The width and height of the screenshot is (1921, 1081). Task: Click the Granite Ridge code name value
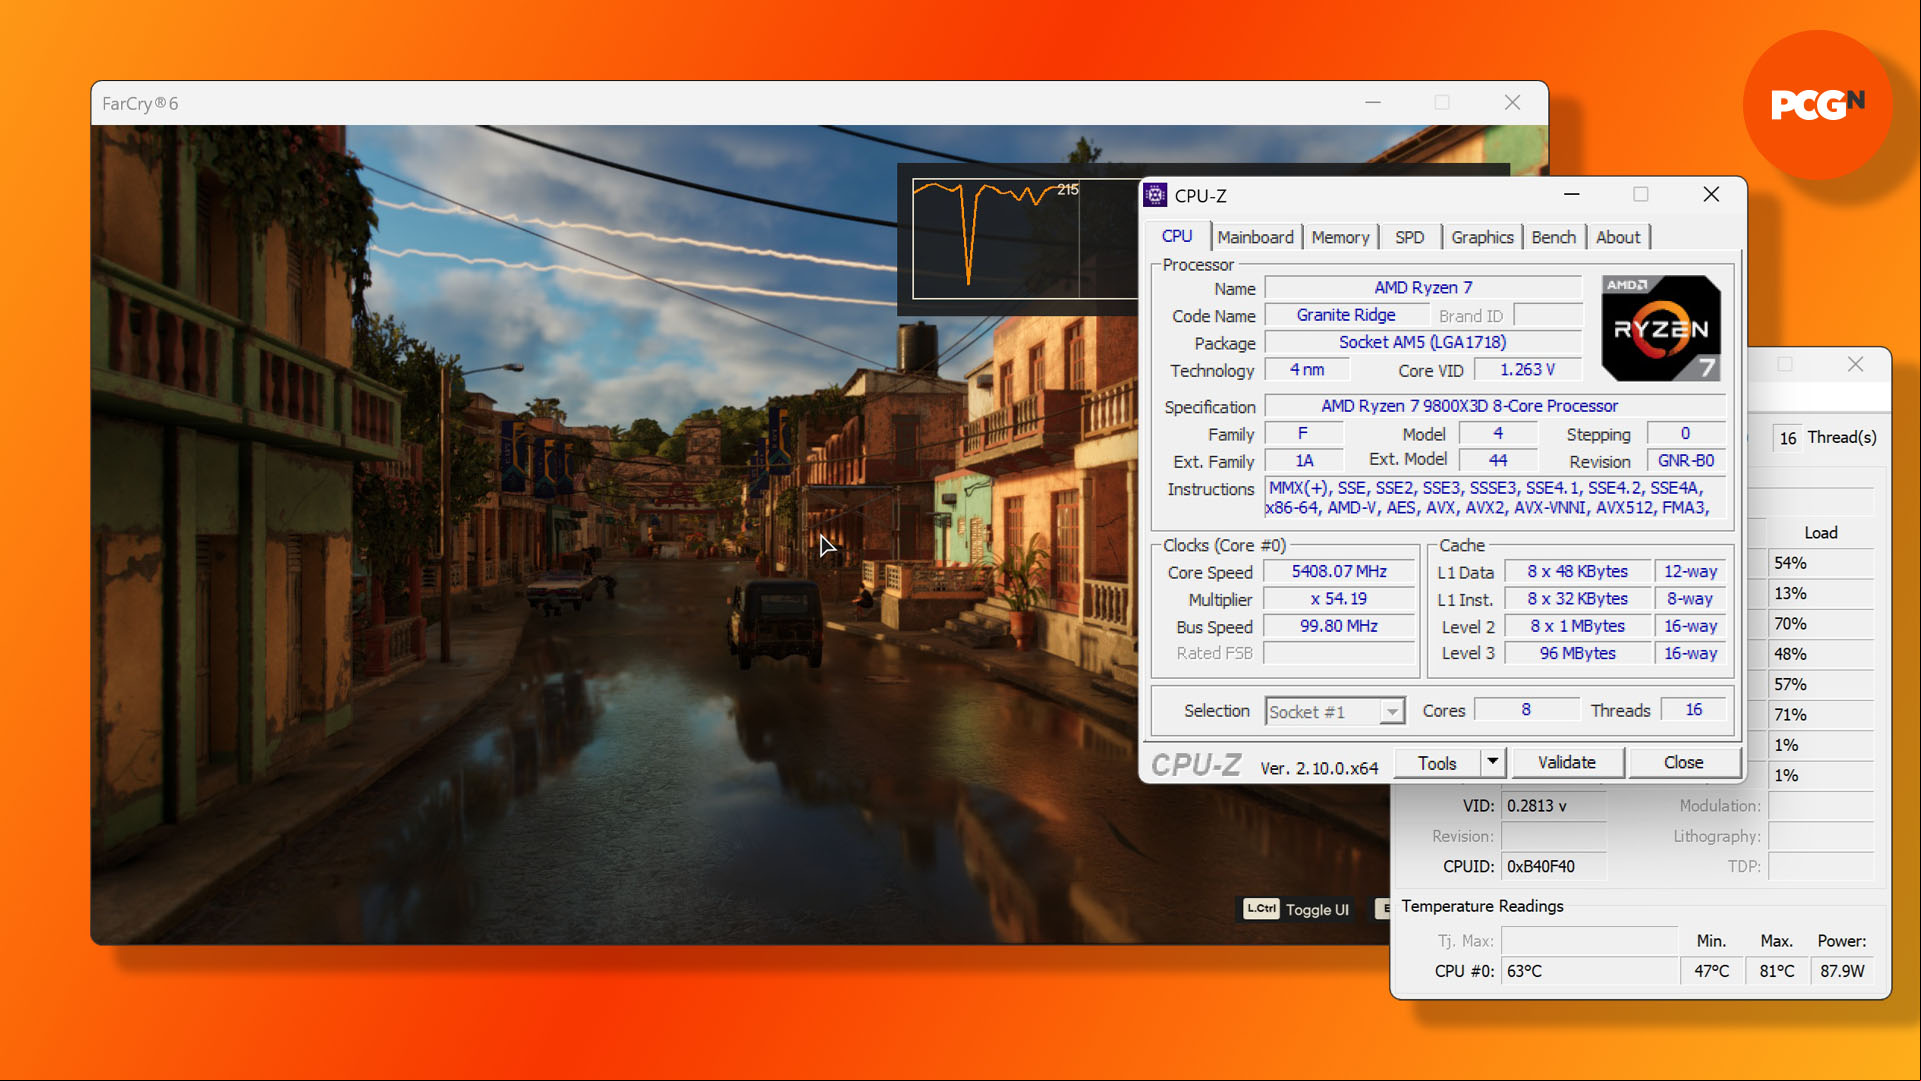pos(1346,315)
